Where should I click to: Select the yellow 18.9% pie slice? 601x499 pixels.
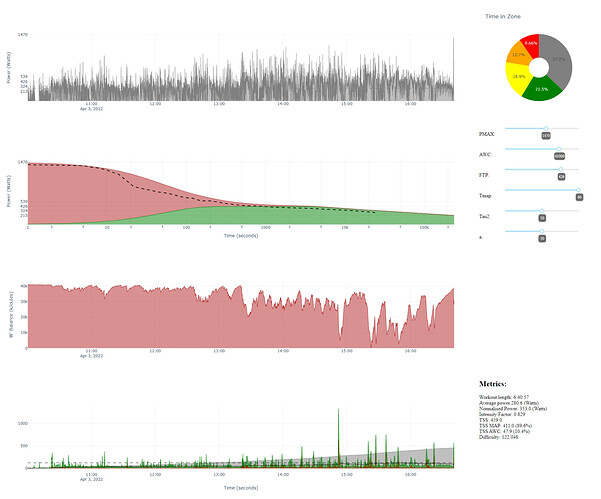(x=518, y=77)
